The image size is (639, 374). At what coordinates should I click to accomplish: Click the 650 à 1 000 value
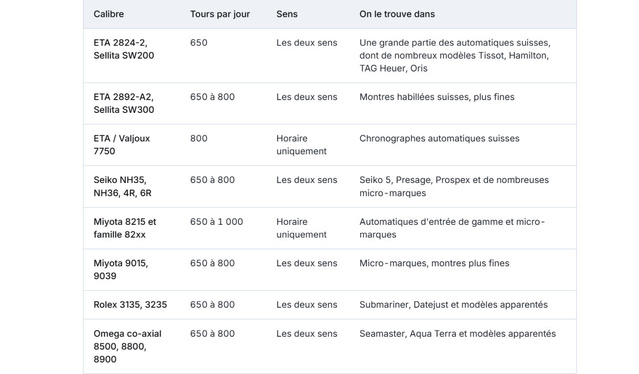[216, 222]
